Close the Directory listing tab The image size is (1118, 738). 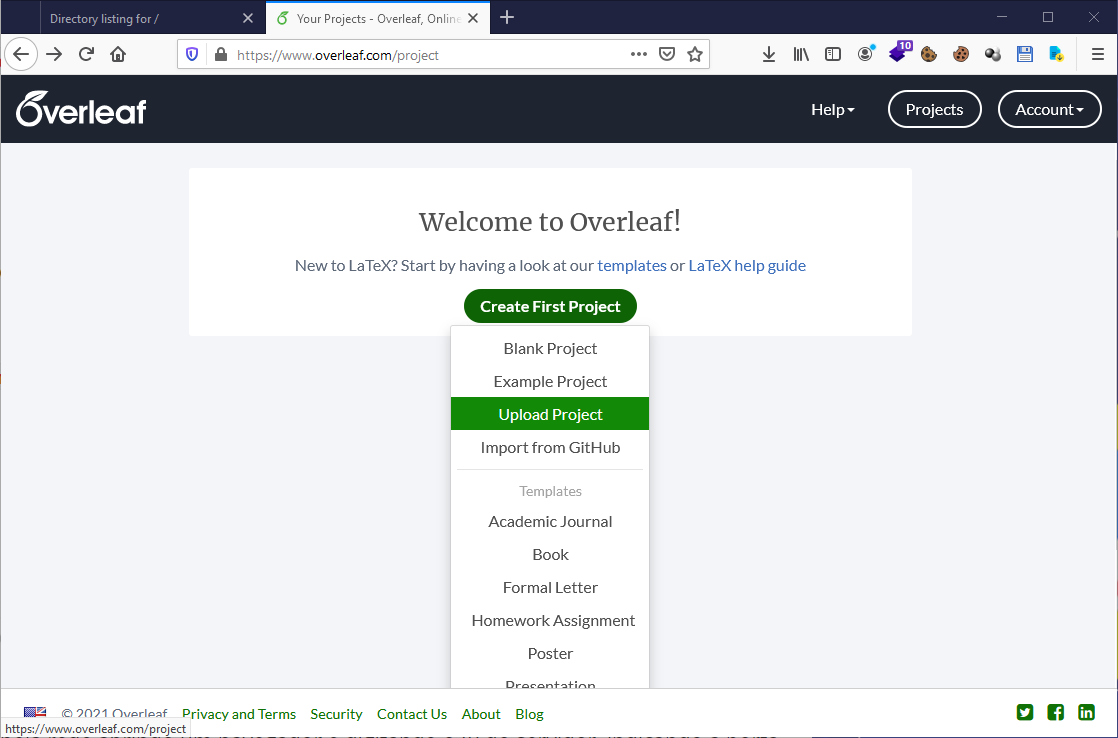coord(247,19)
